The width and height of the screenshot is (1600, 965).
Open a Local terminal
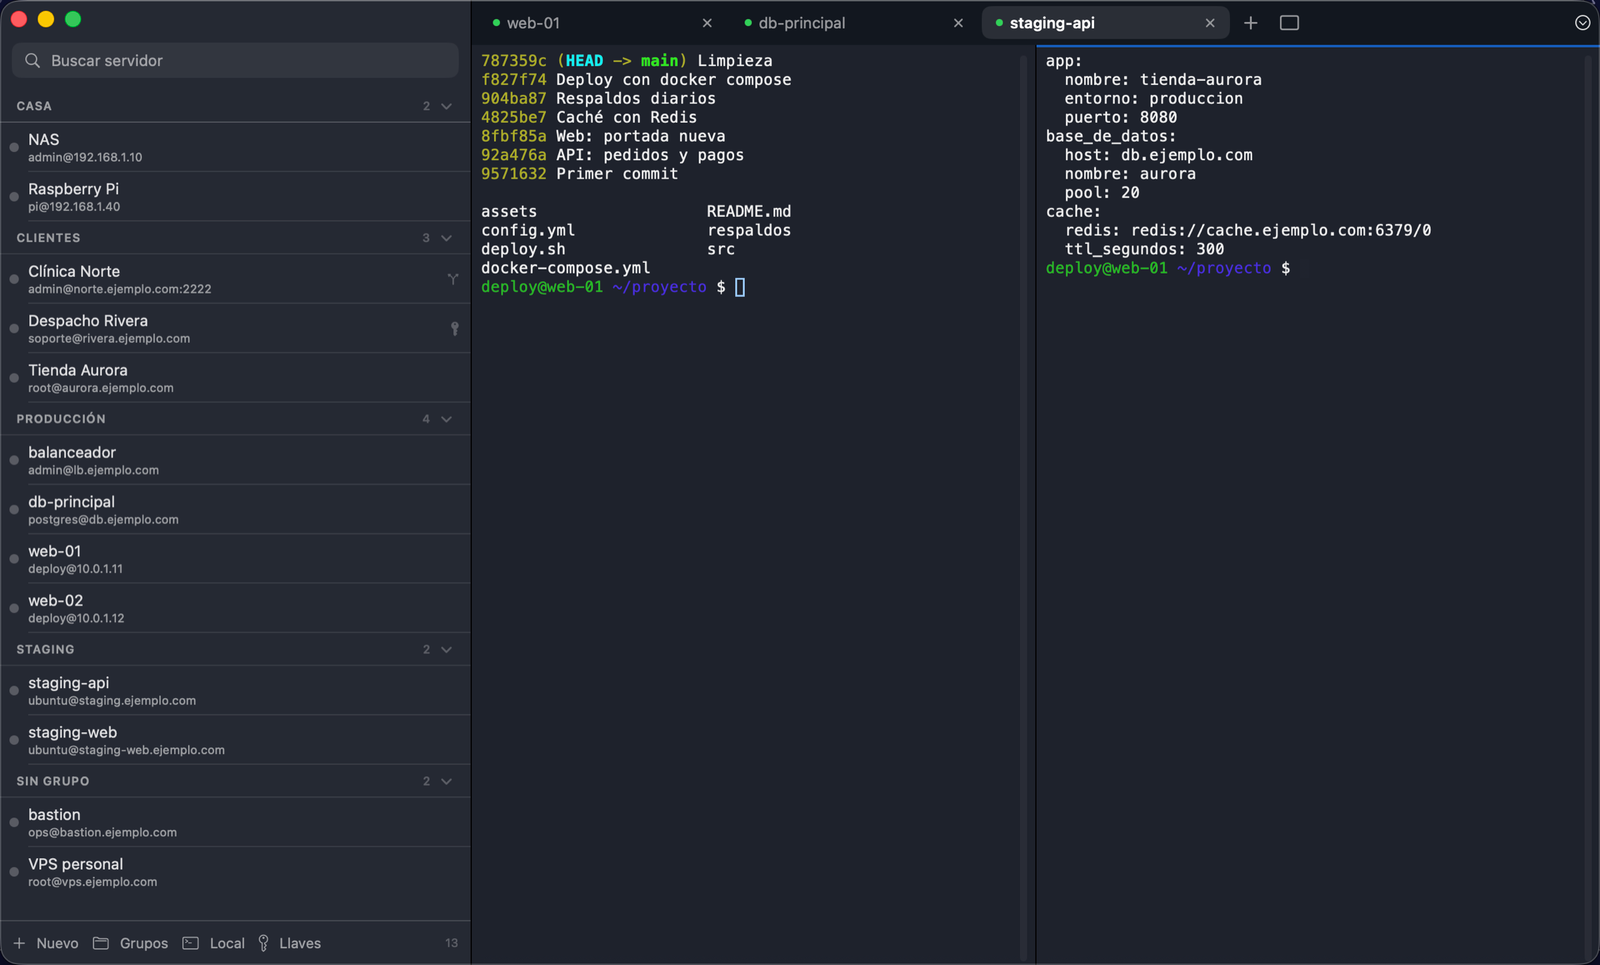point(214,944)
